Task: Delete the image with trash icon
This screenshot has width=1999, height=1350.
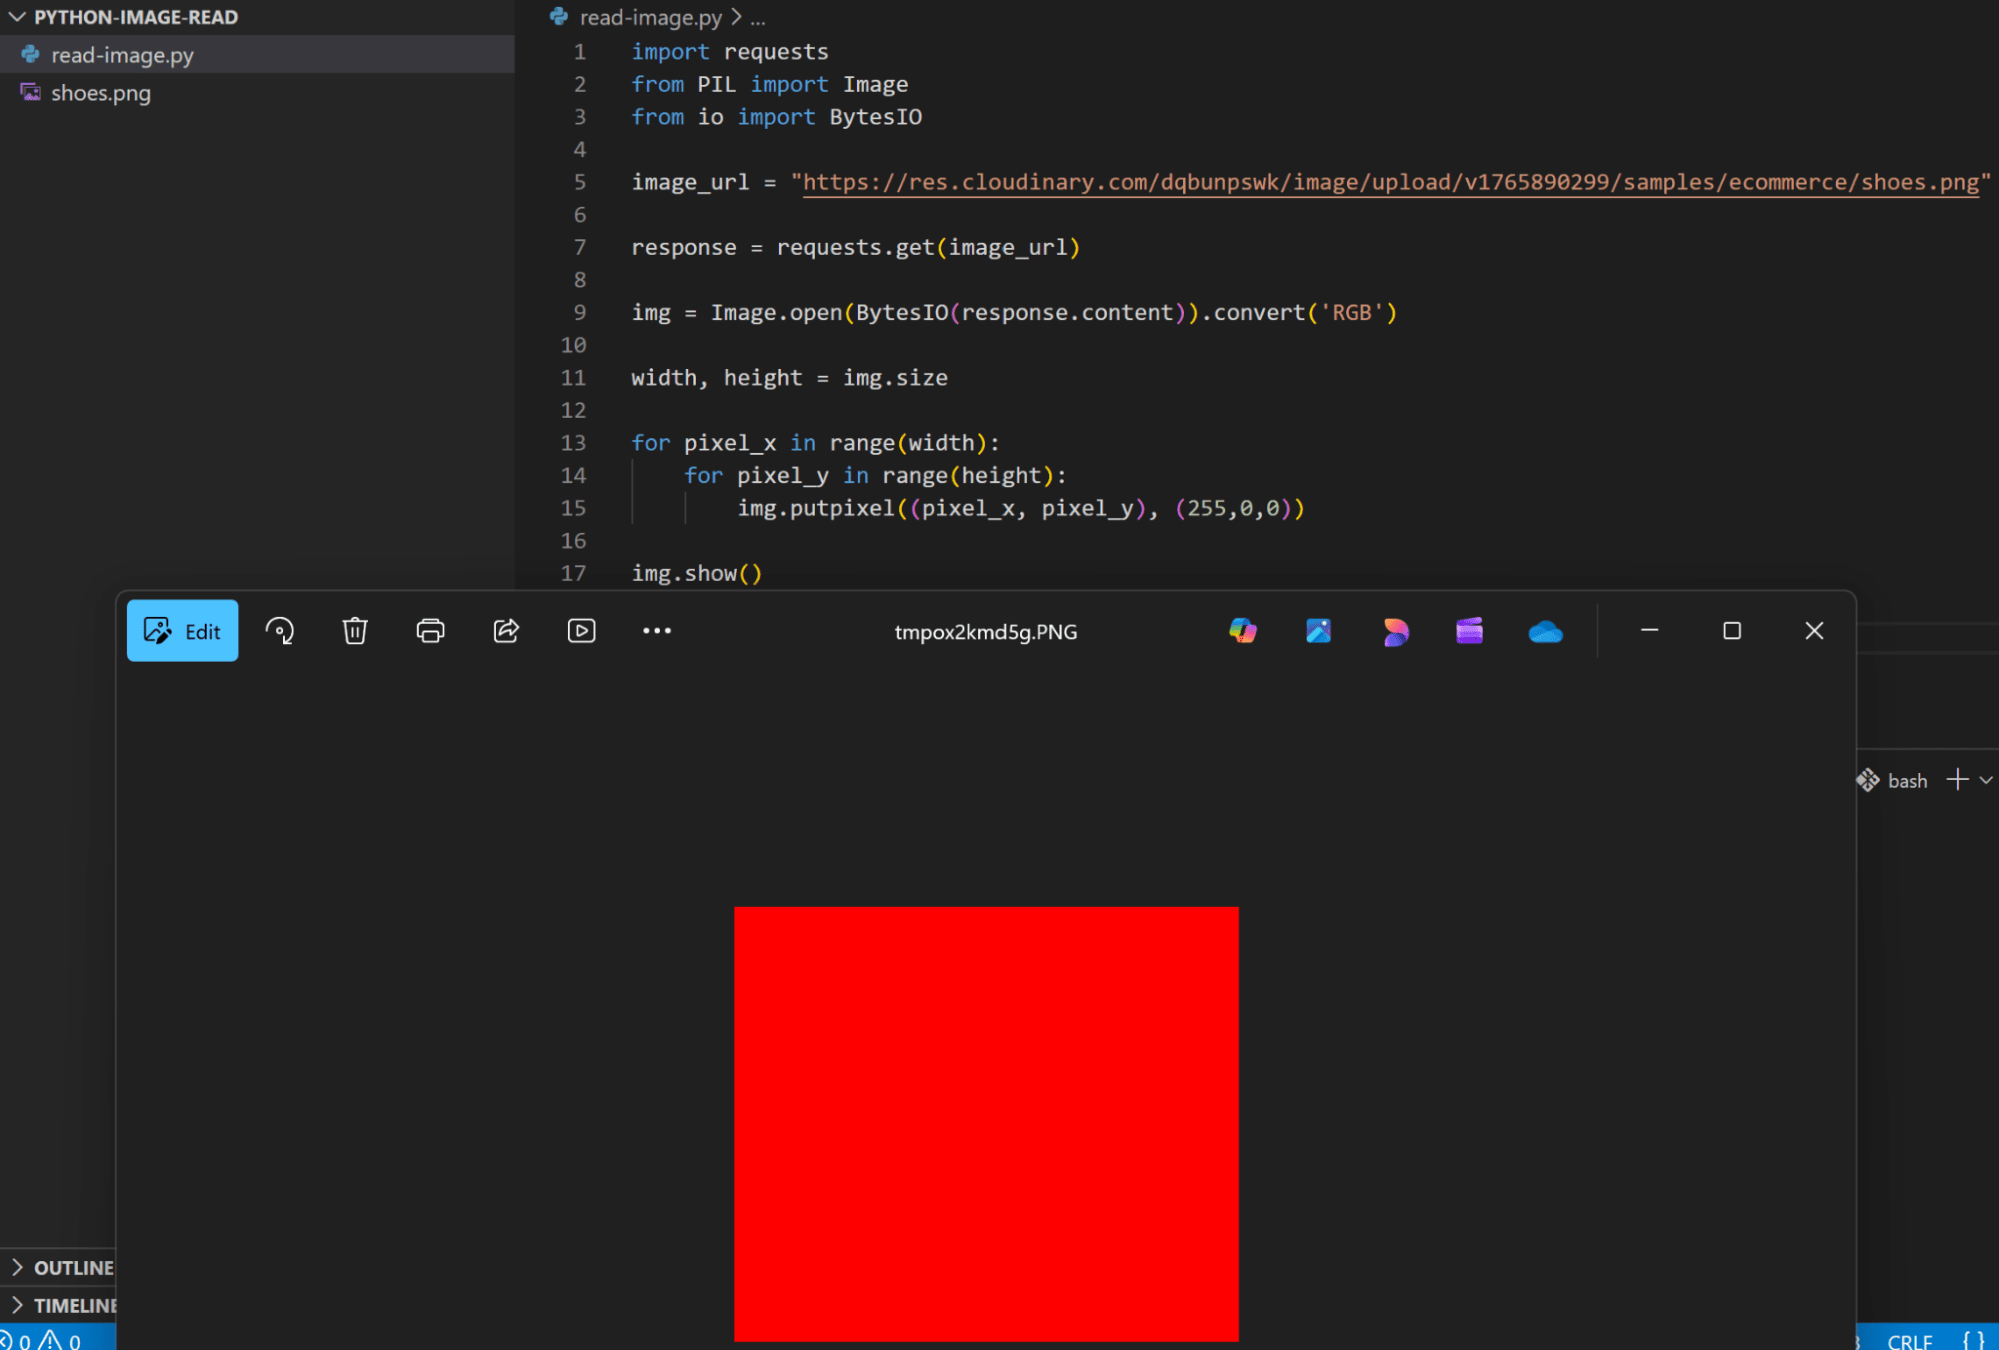Action: tap(355, 631)
